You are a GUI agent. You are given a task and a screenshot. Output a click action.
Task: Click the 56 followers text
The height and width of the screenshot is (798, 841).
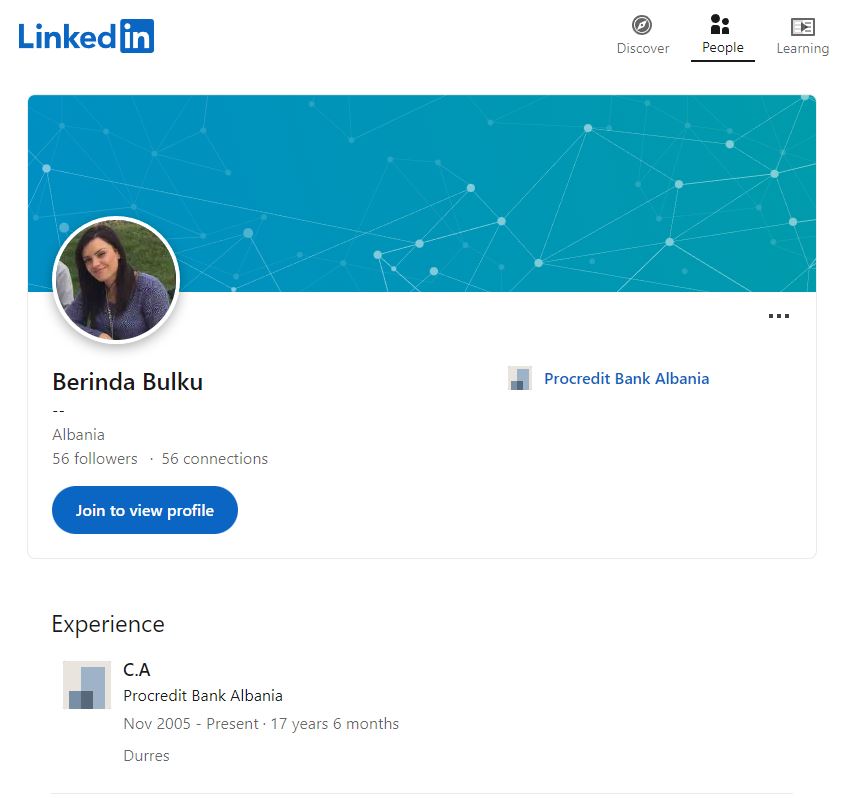95,458
